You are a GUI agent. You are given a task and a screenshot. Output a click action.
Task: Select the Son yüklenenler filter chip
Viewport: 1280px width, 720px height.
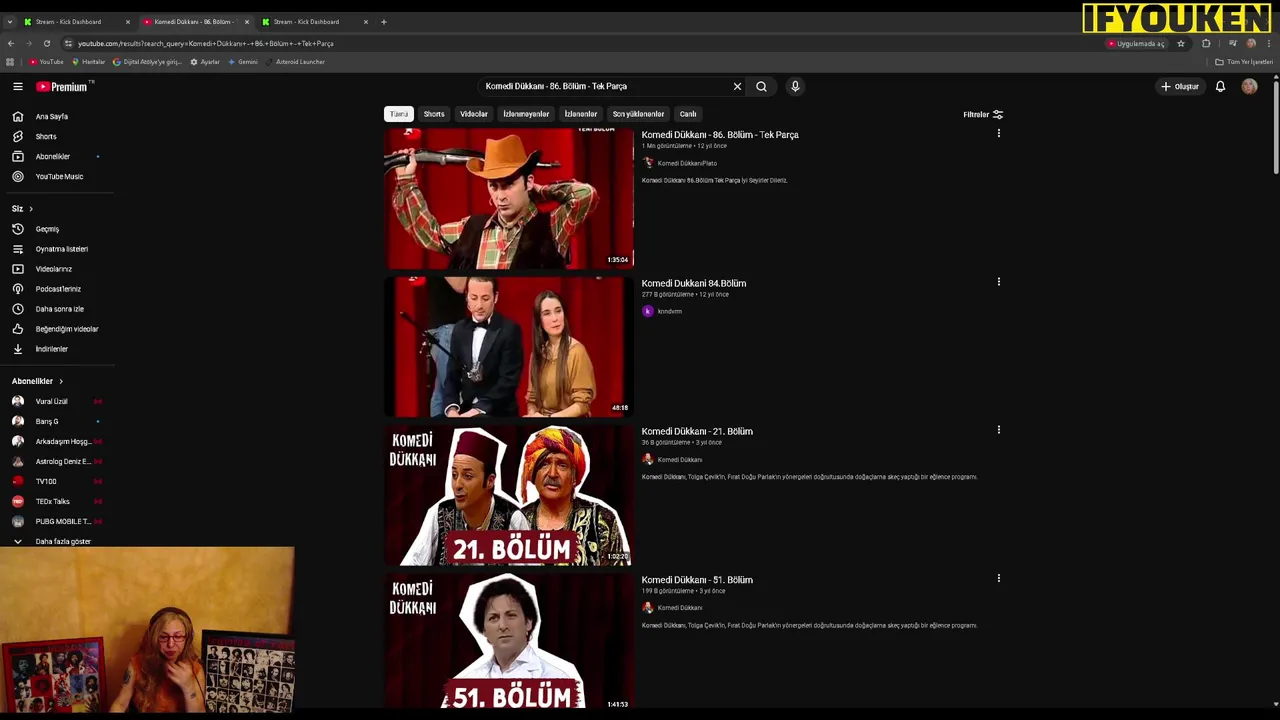638,114
